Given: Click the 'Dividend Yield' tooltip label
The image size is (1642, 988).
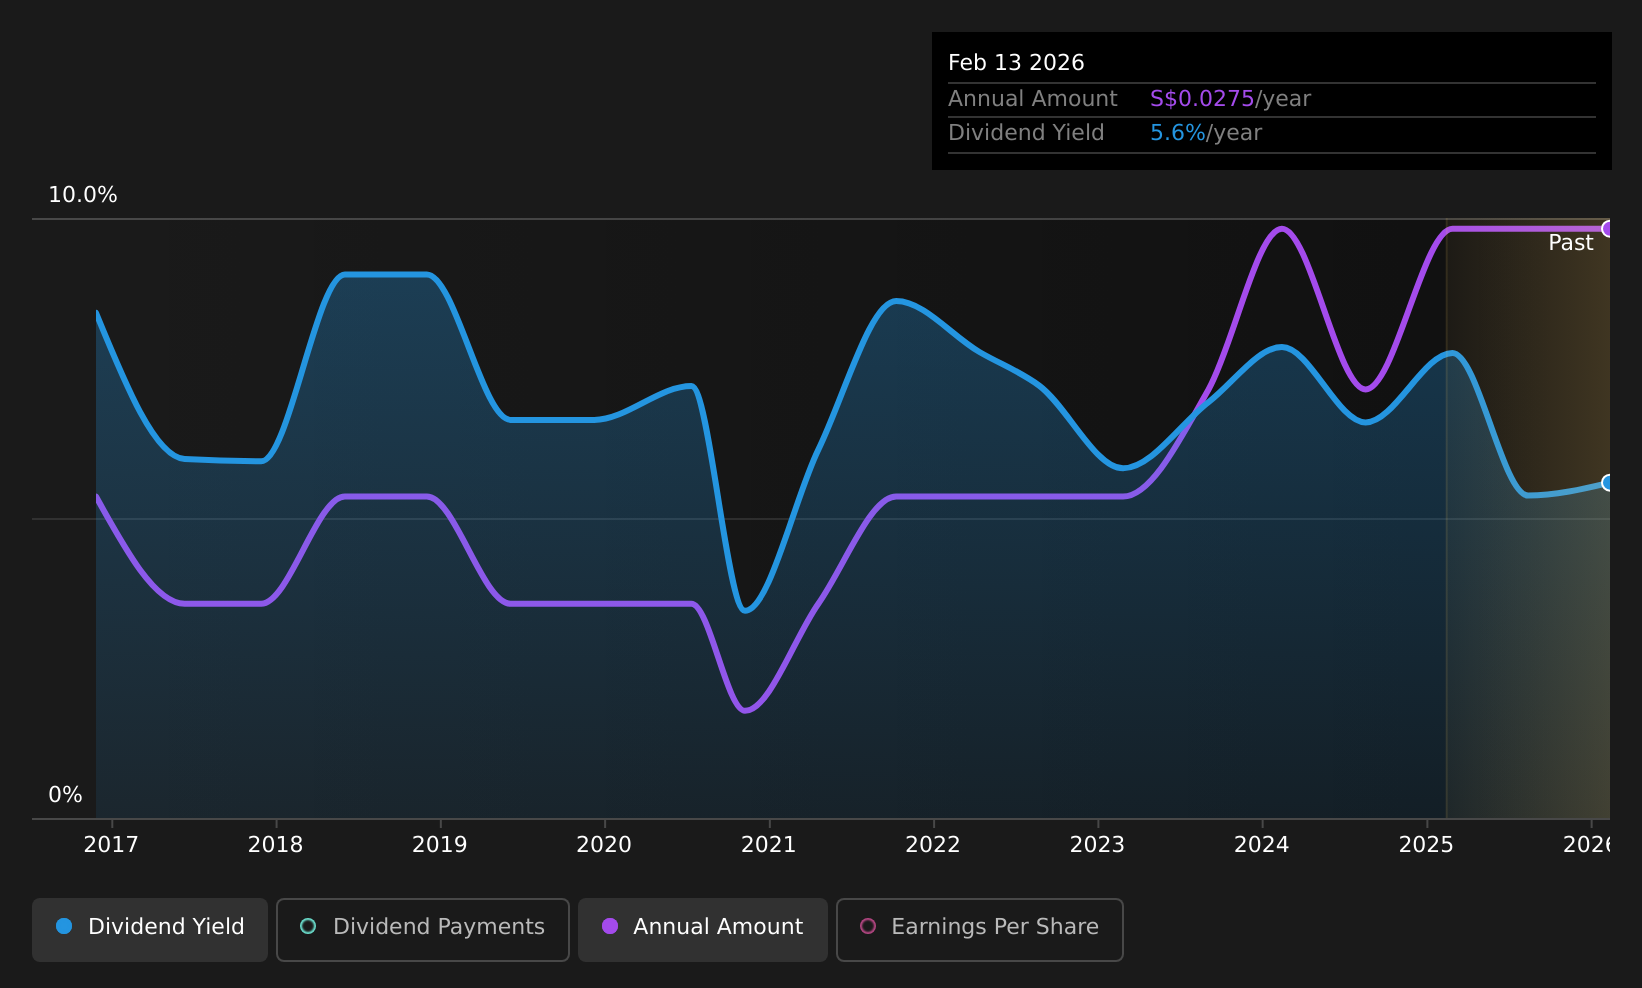Looking at the screenshot, I should coord(1026,133).
